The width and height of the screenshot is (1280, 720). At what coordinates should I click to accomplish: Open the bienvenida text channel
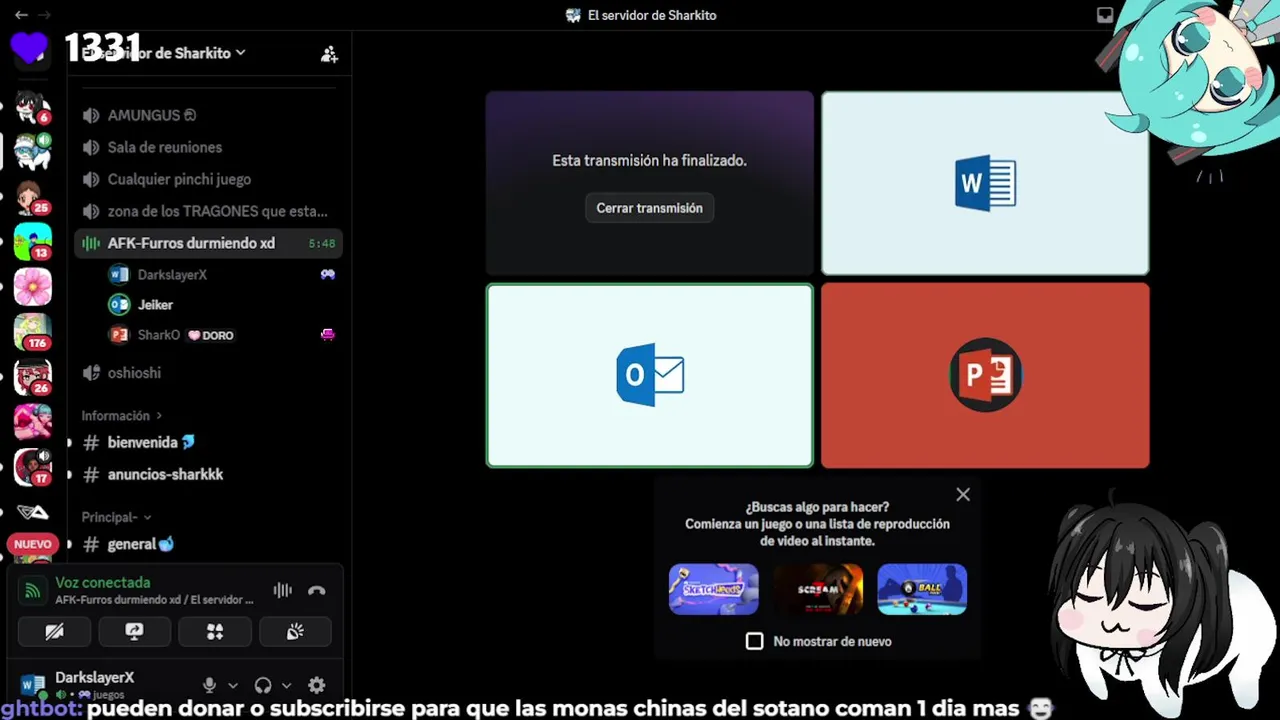click(x=207, y=442)
